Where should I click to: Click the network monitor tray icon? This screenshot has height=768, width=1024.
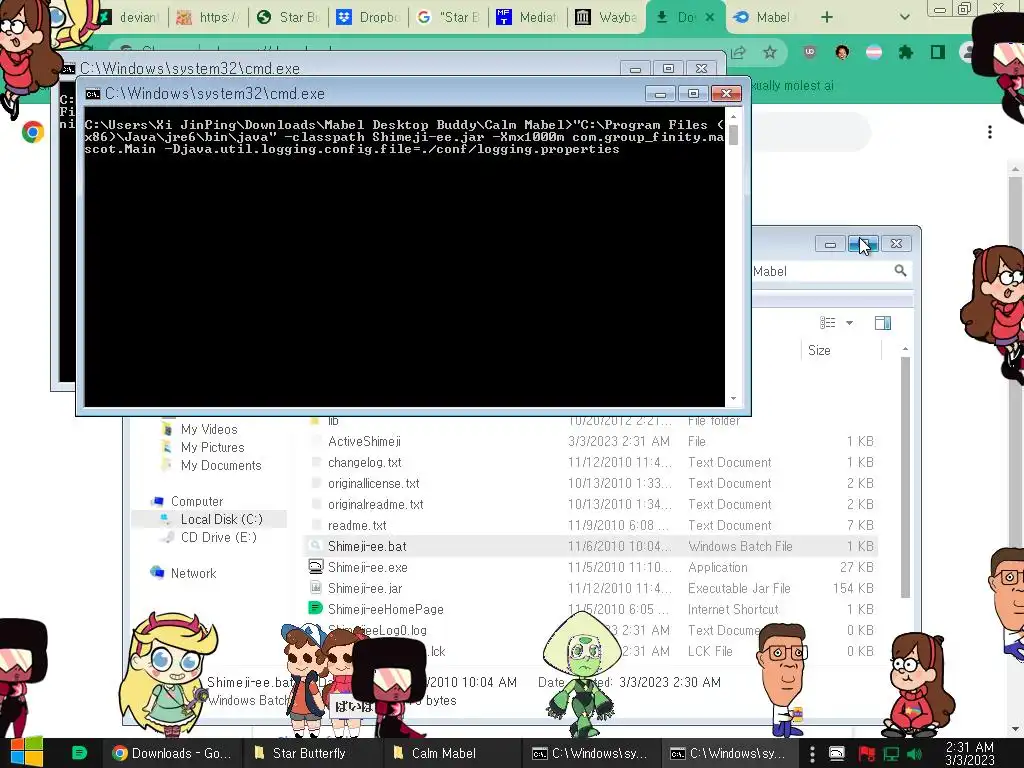click(x=891, y=754)
